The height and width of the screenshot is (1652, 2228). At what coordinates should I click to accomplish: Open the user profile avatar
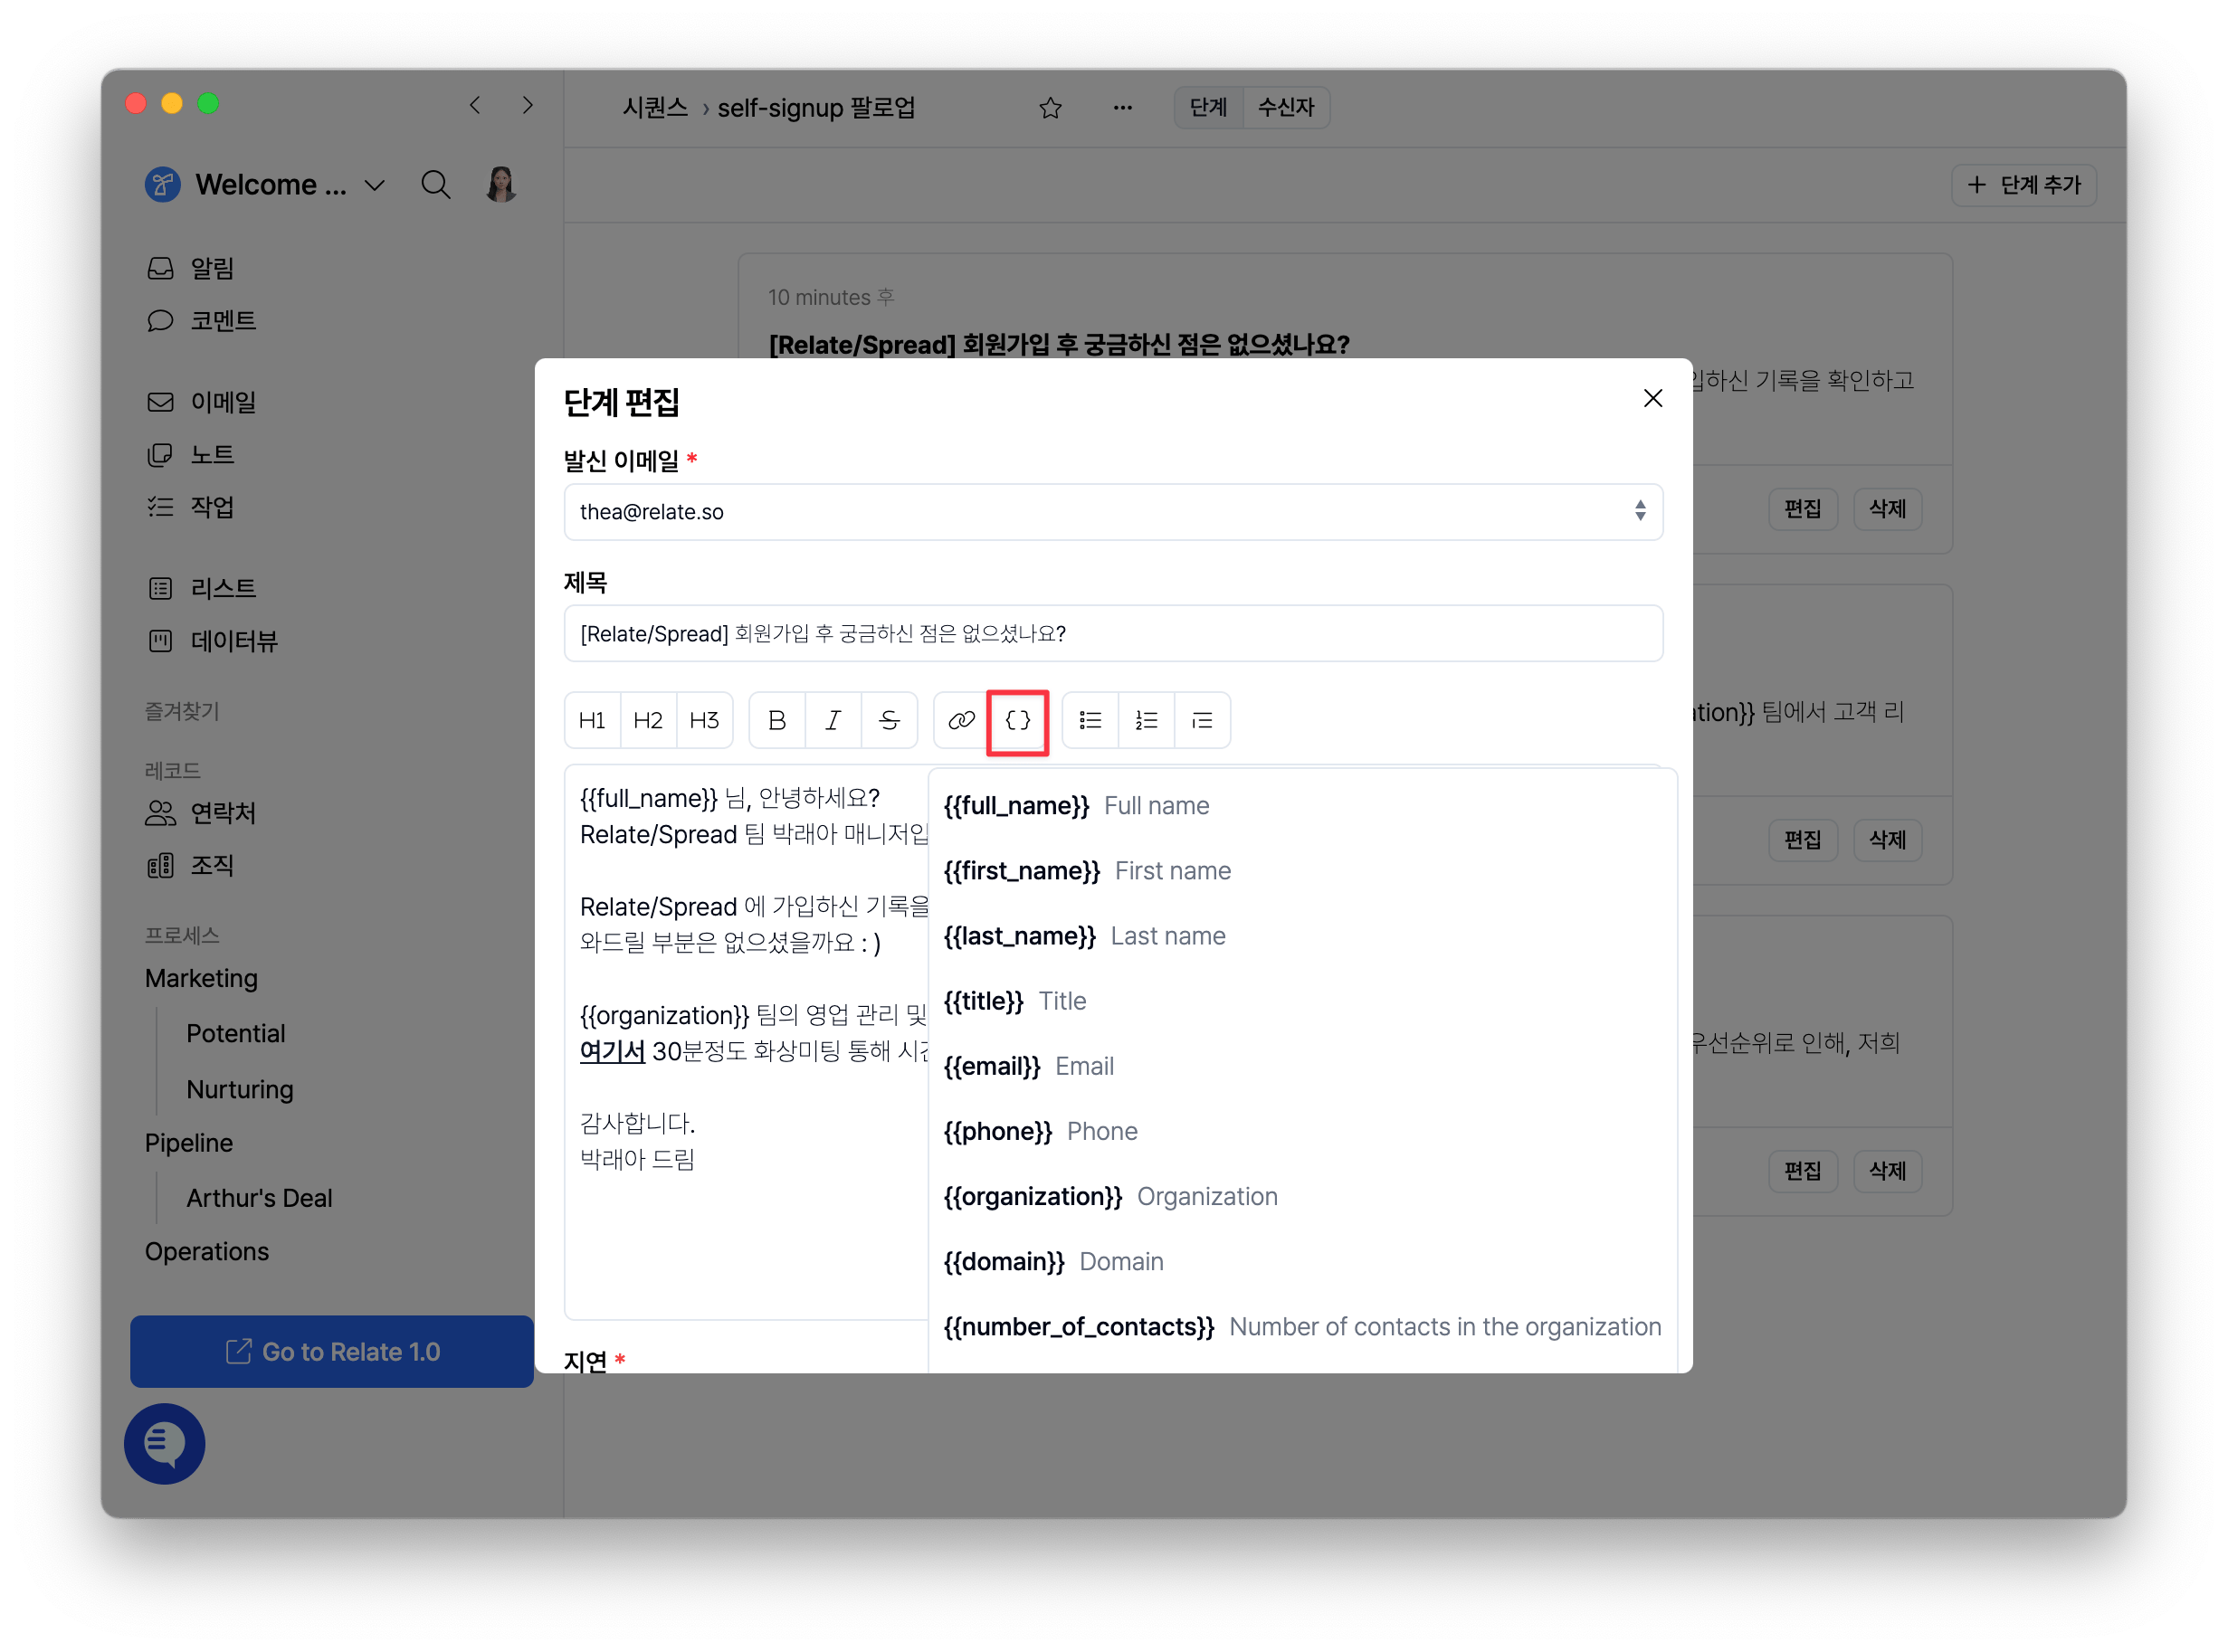(x=501, y=185)
